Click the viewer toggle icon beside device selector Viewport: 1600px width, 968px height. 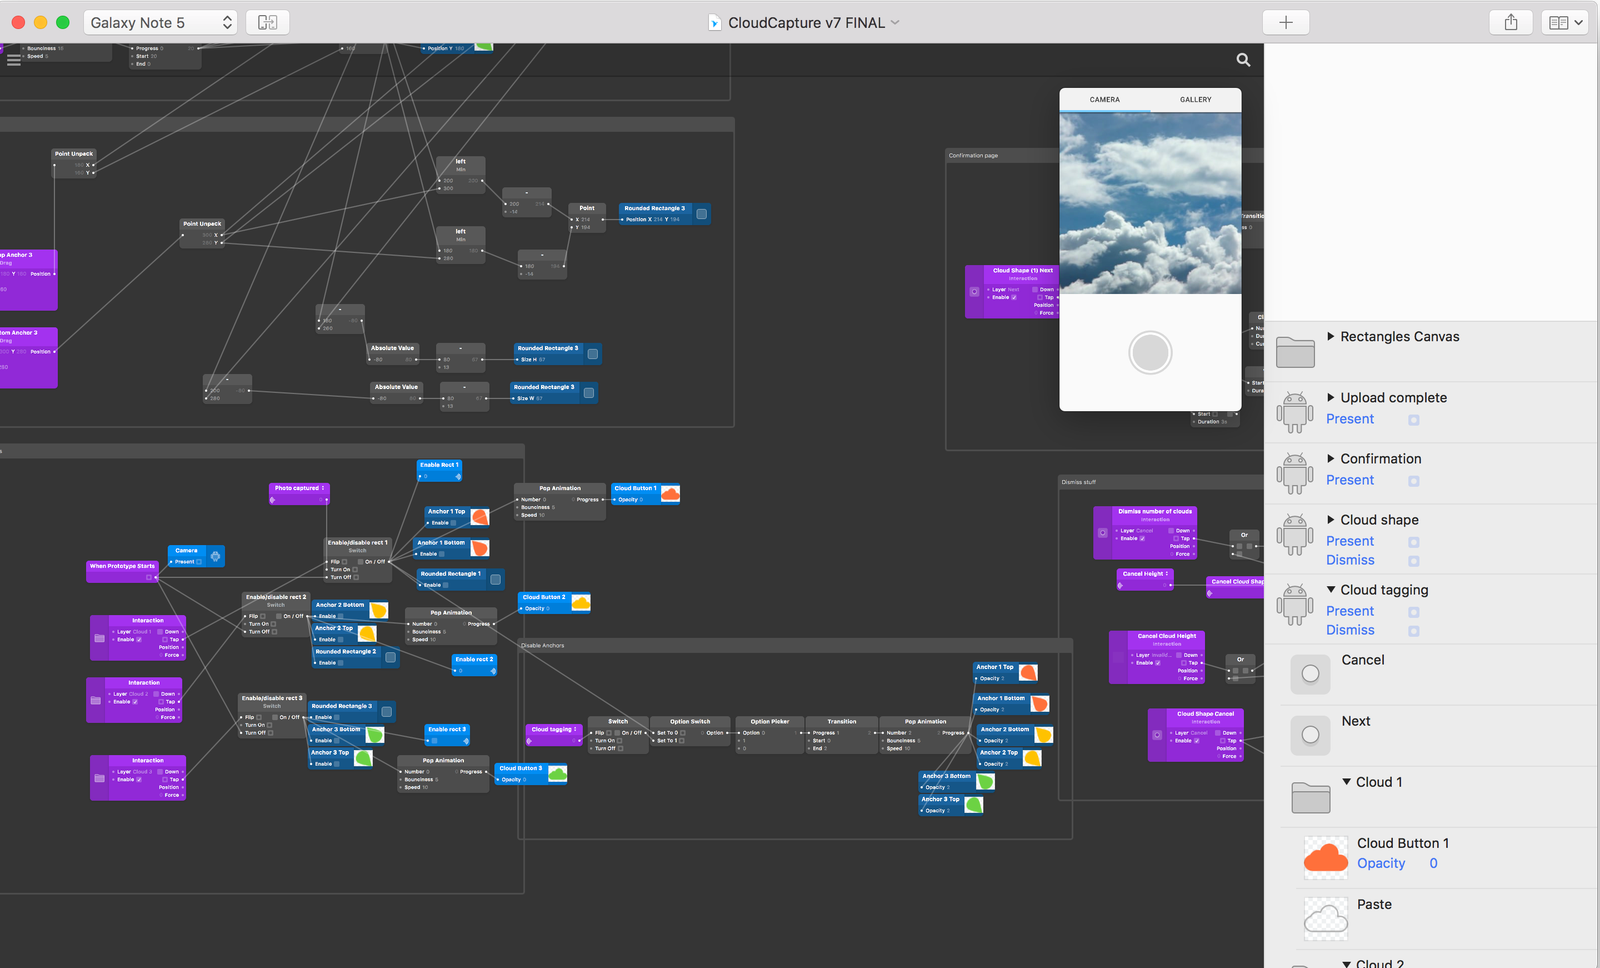267,22
